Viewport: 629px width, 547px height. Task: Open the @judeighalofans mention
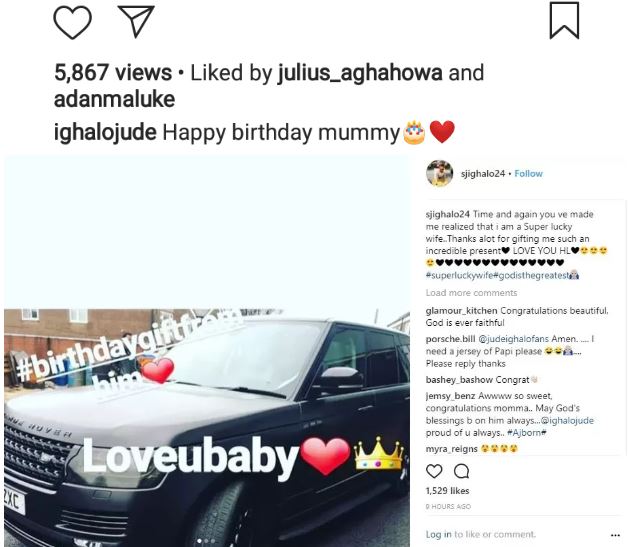[514, 339]
